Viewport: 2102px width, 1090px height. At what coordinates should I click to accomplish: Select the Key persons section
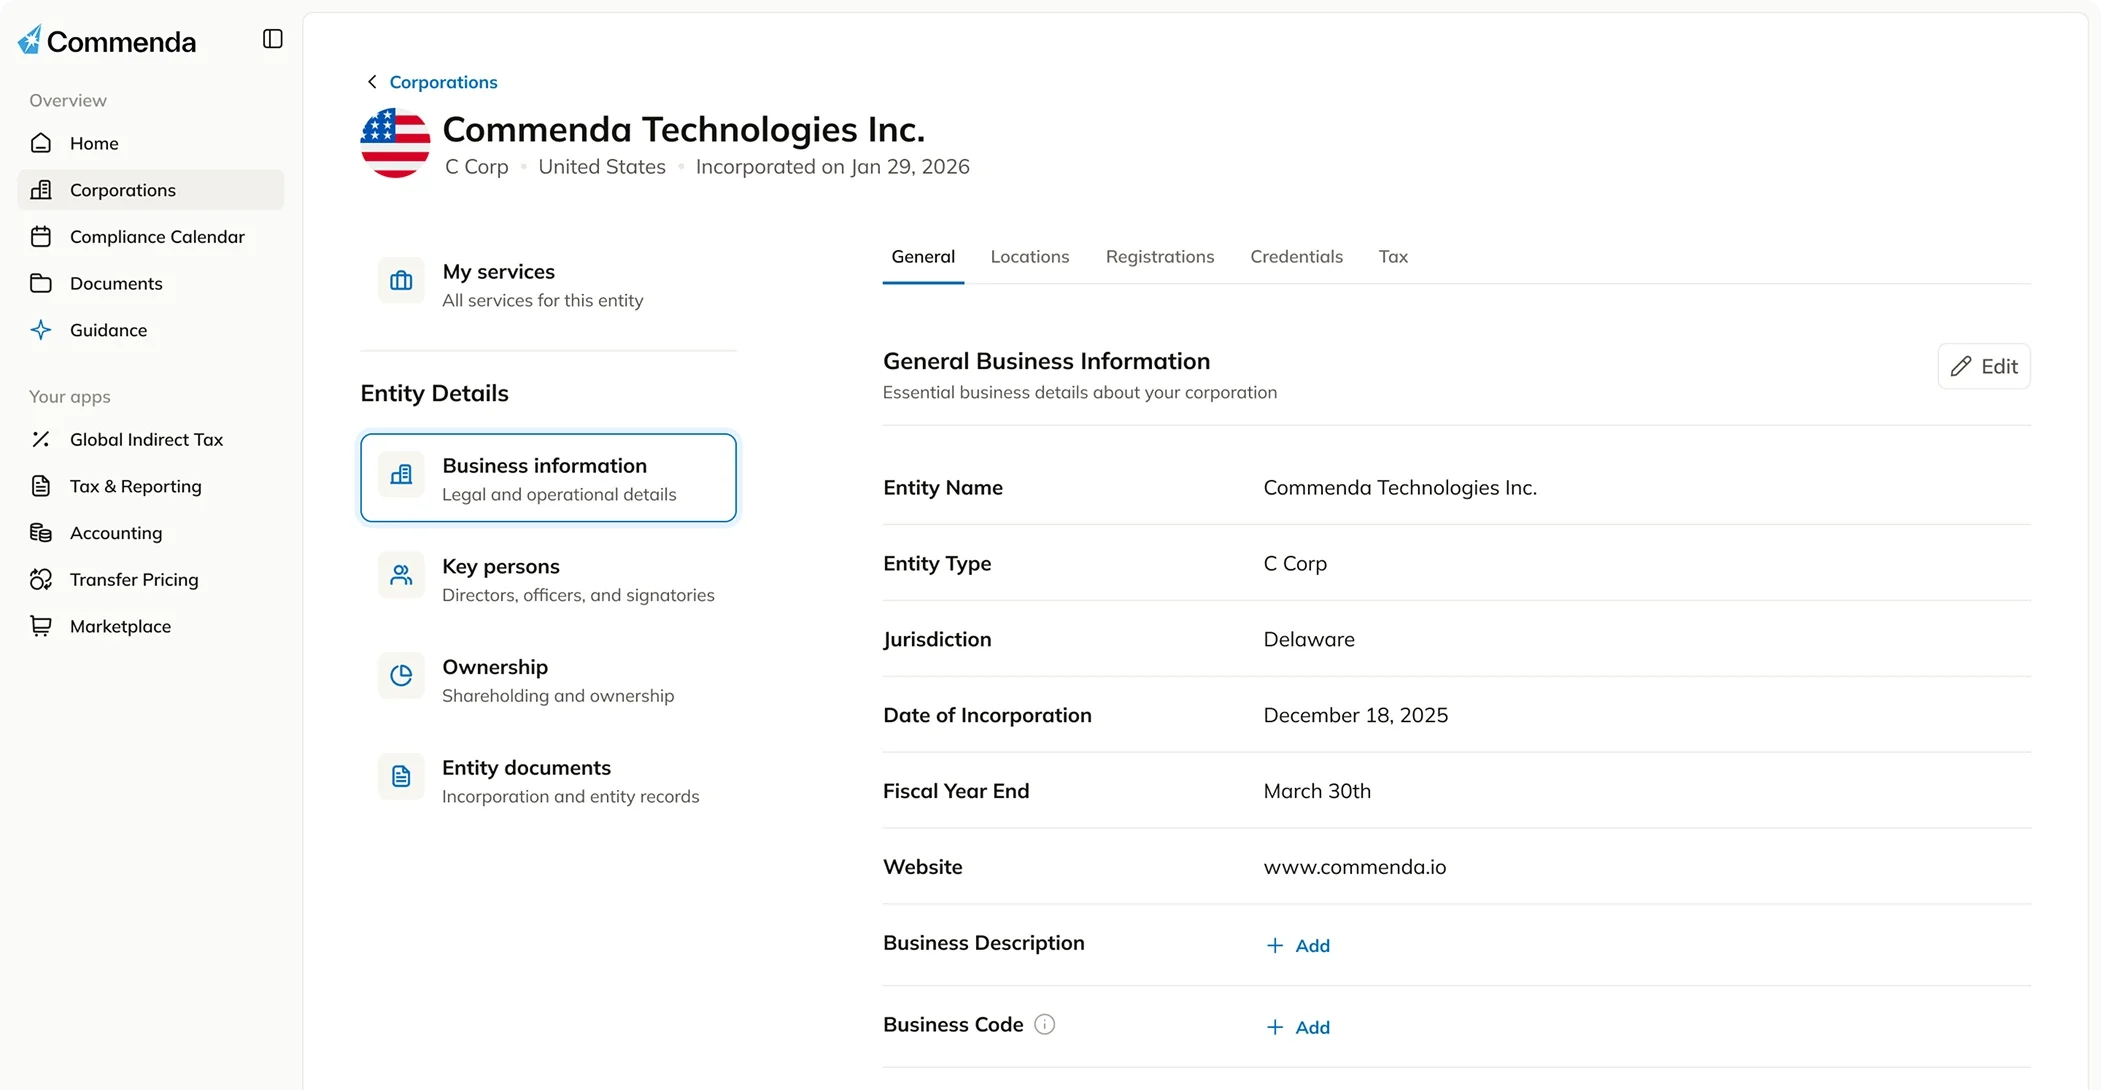[548, 579]
